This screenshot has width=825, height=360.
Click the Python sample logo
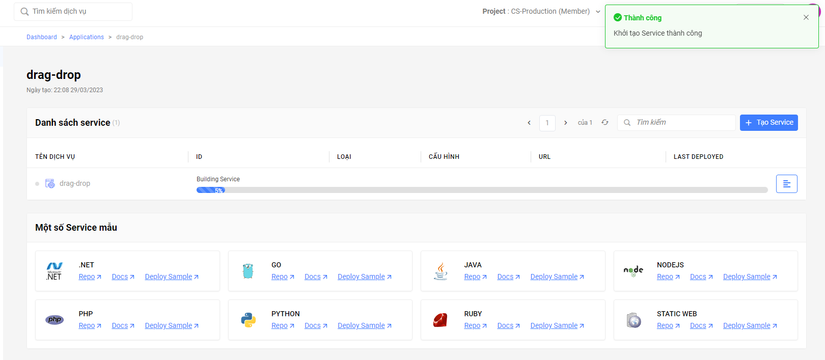[248, 320]
